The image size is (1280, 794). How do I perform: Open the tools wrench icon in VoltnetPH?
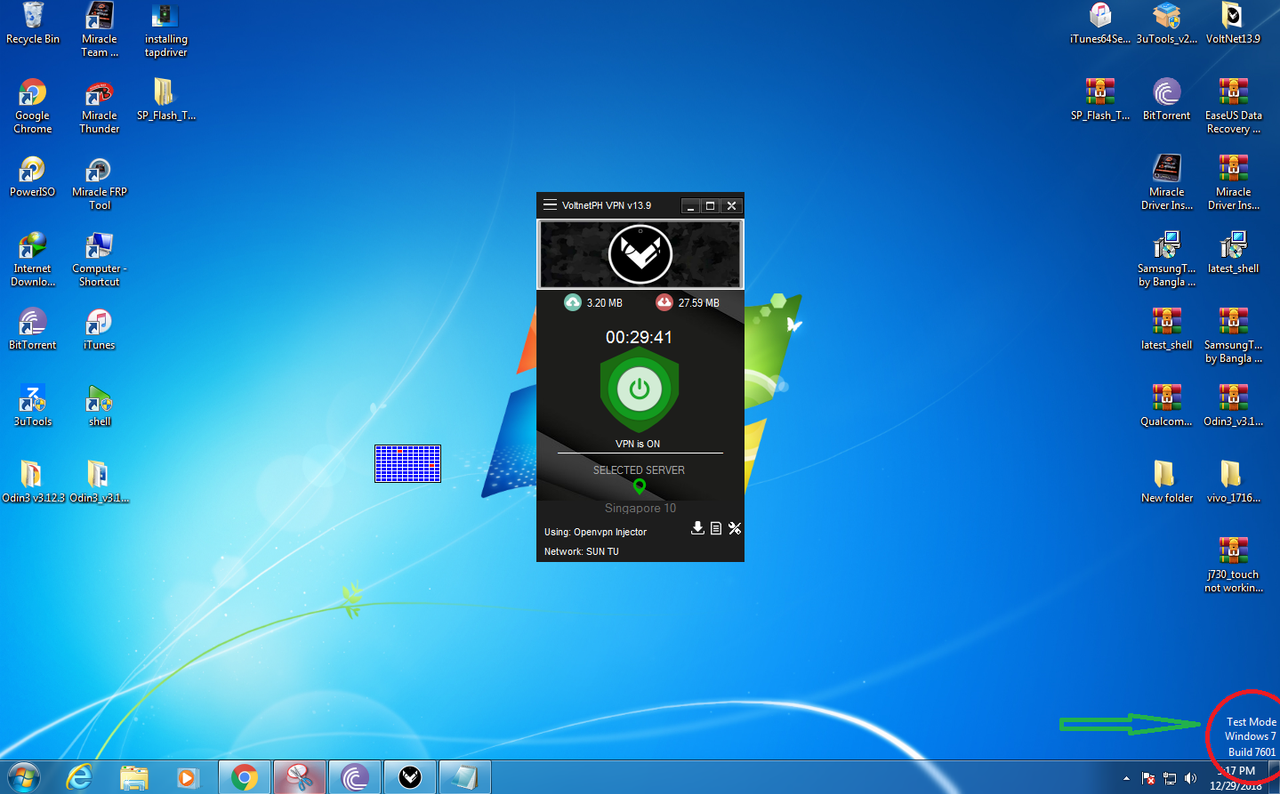pos(735,528)
